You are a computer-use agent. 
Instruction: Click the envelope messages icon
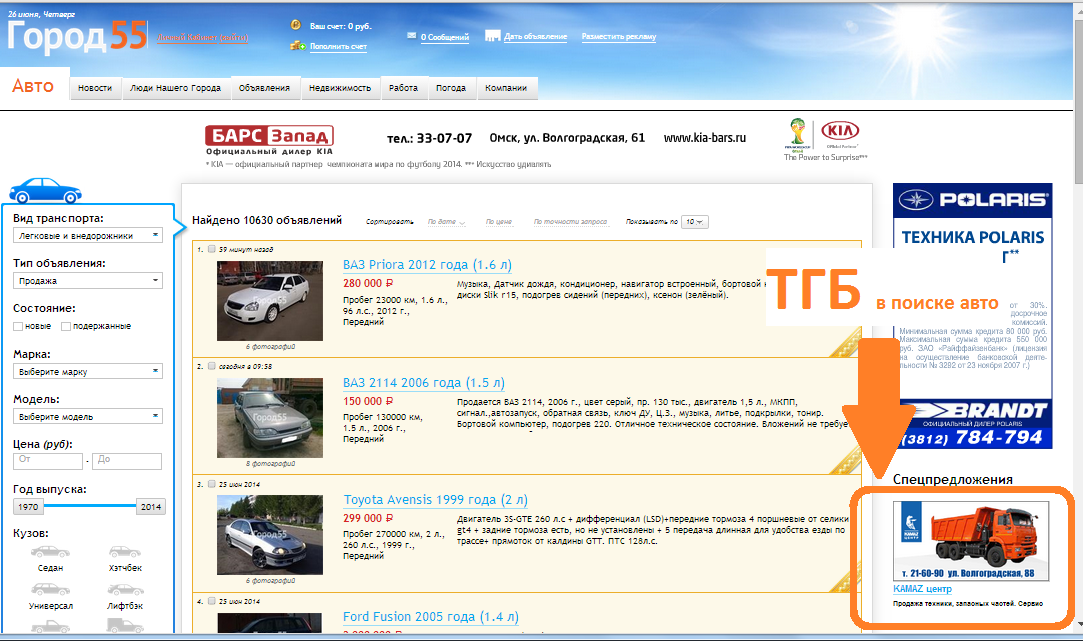pyautogui.click(x=412, y=35)
